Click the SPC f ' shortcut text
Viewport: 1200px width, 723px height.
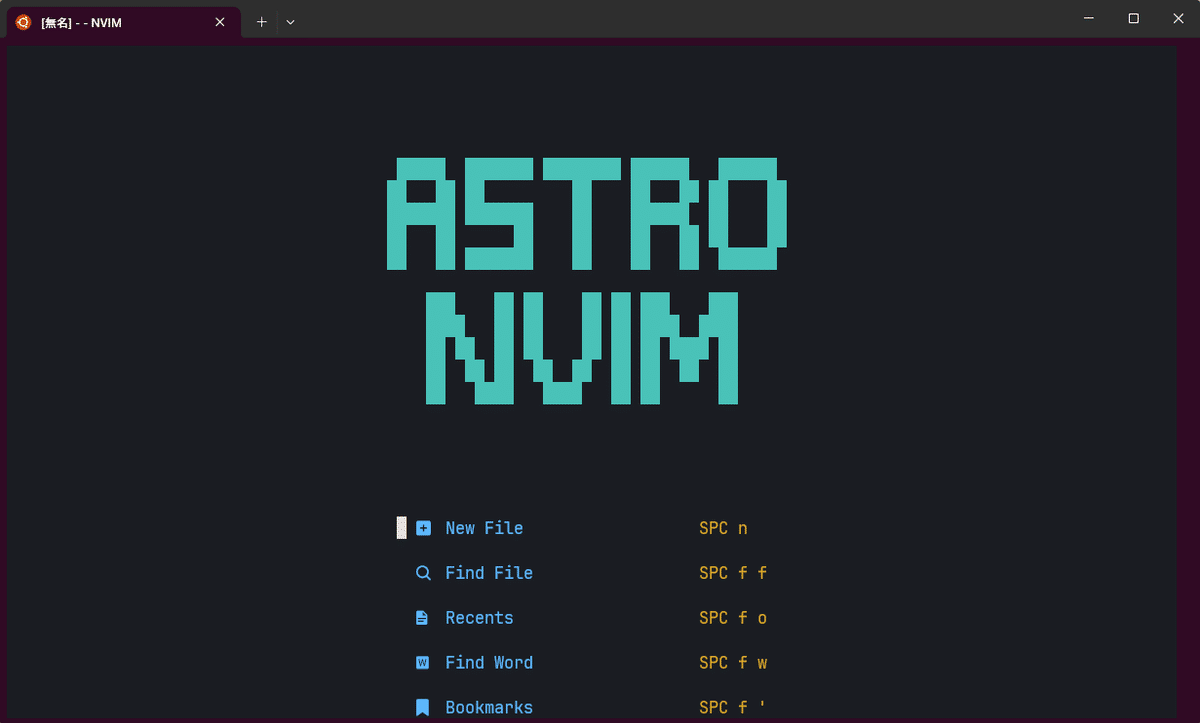[x=733, y=708]
